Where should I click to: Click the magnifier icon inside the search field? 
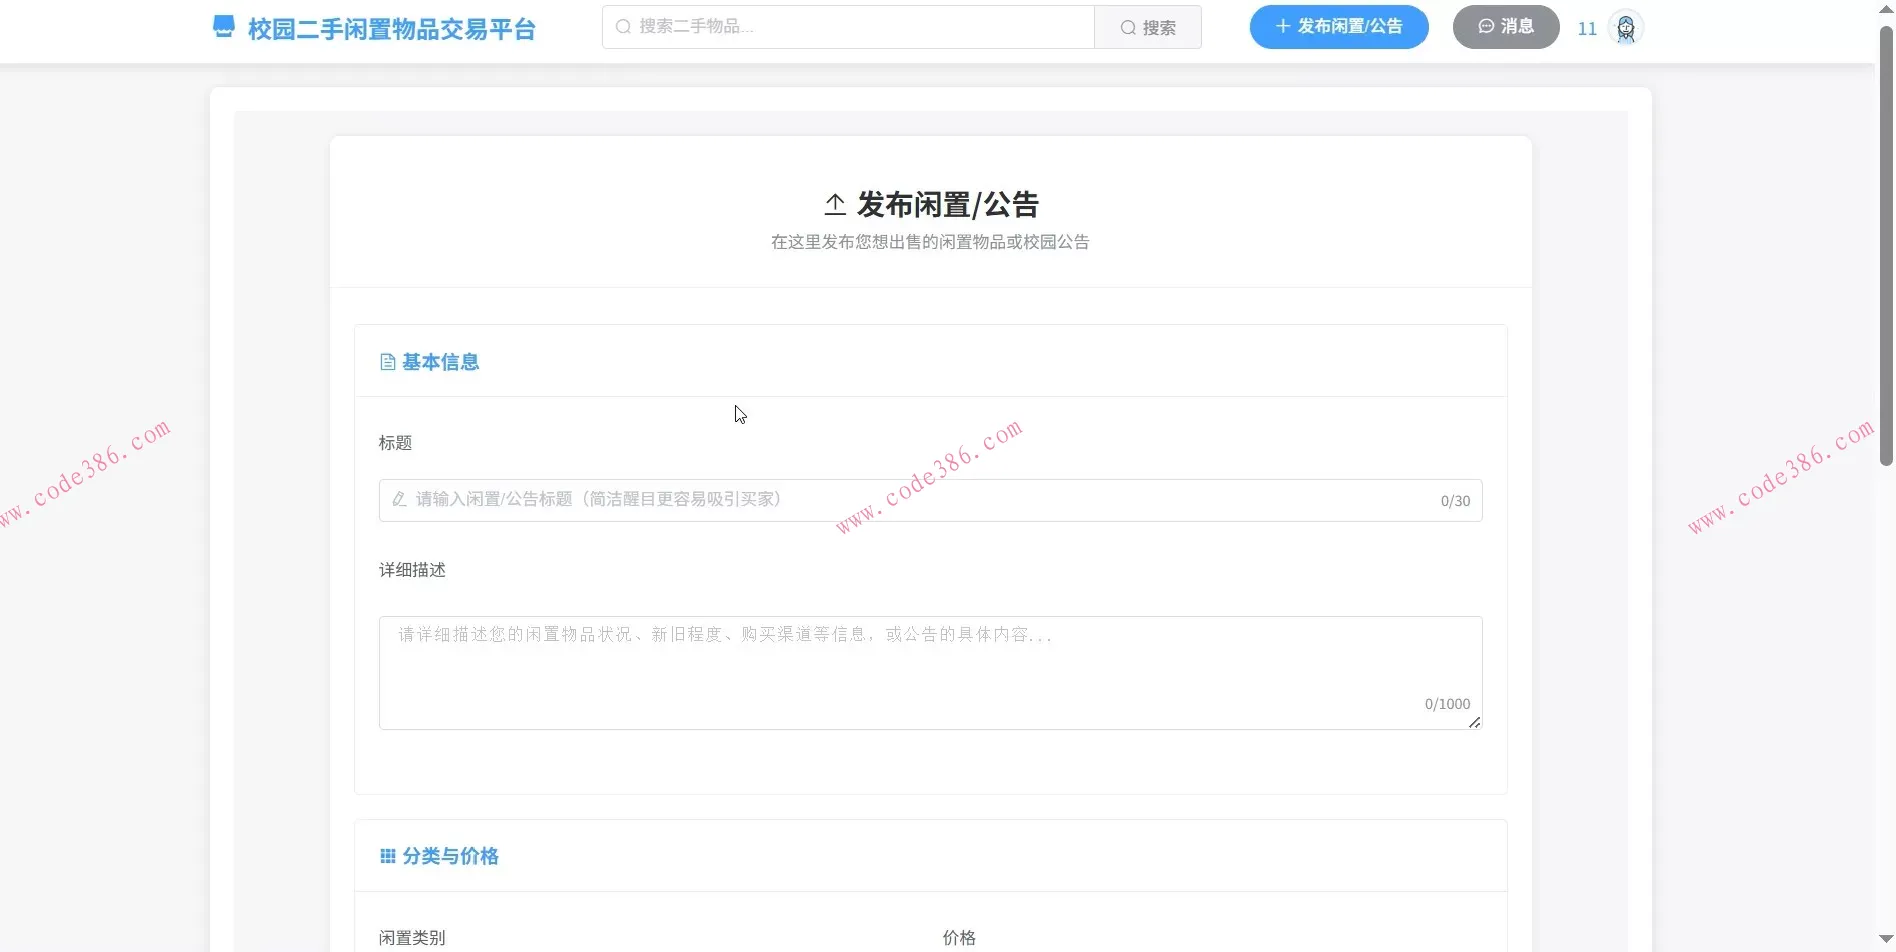622,27
